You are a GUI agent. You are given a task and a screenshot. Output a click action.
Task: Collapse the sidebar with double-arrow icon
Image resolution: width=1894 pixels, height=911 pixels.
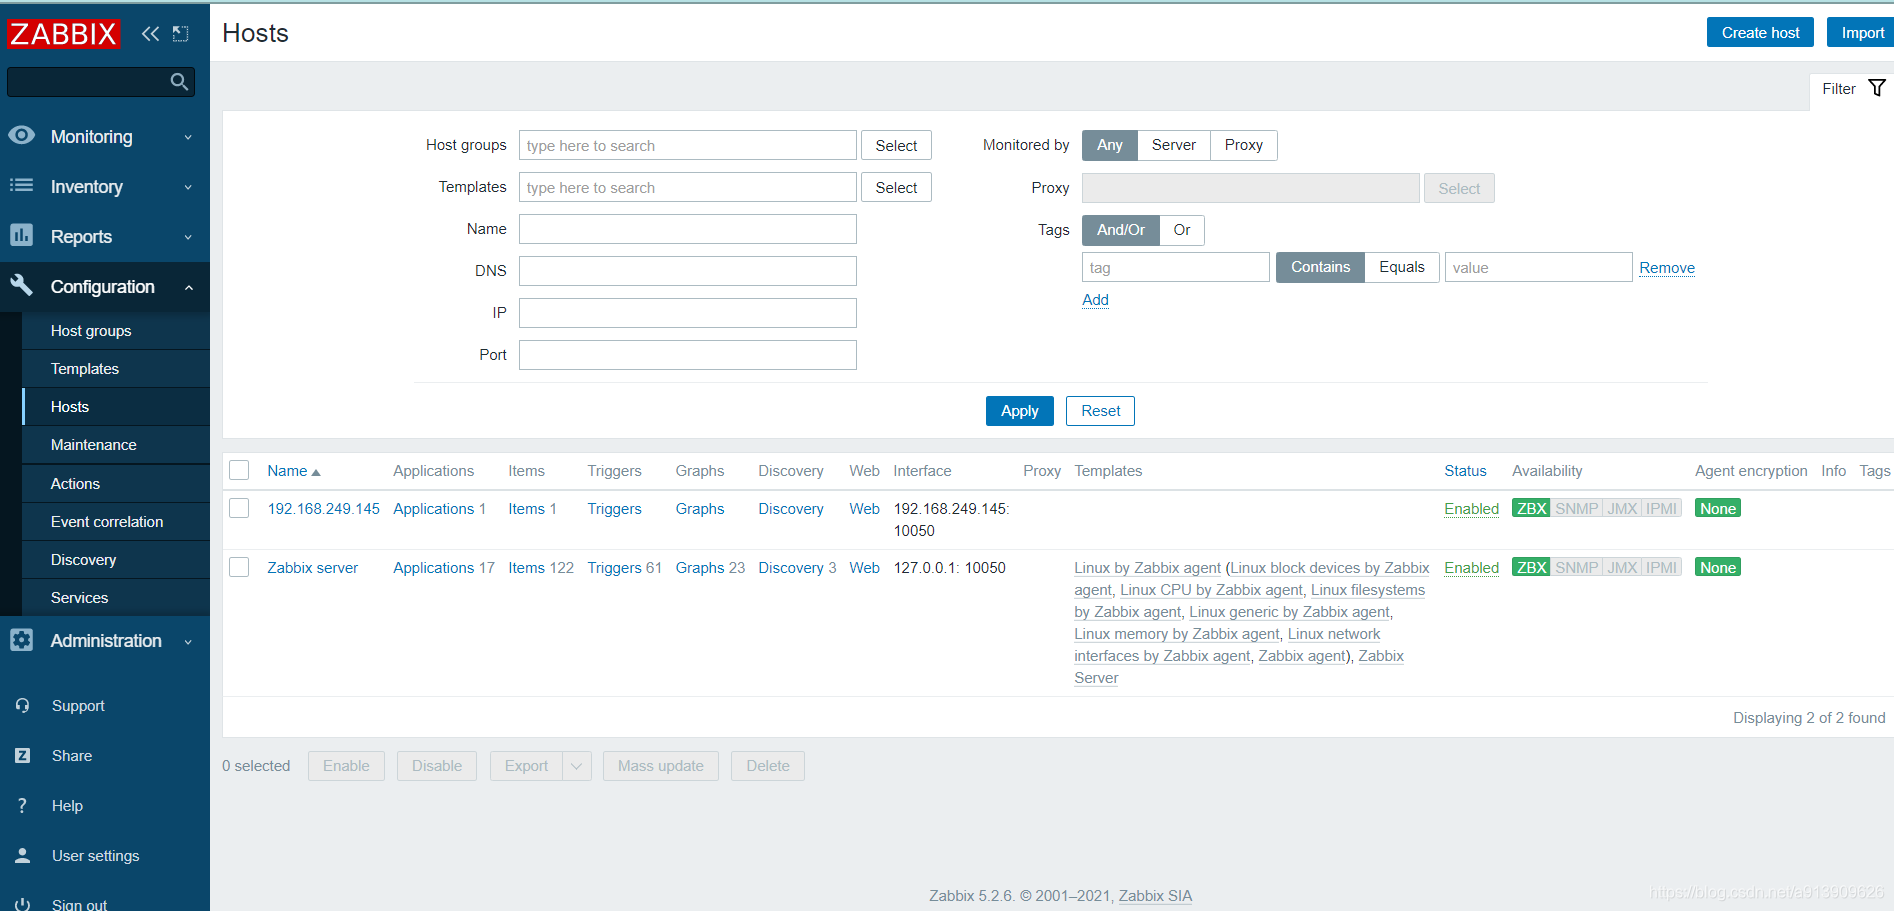[x=150, y=34]
